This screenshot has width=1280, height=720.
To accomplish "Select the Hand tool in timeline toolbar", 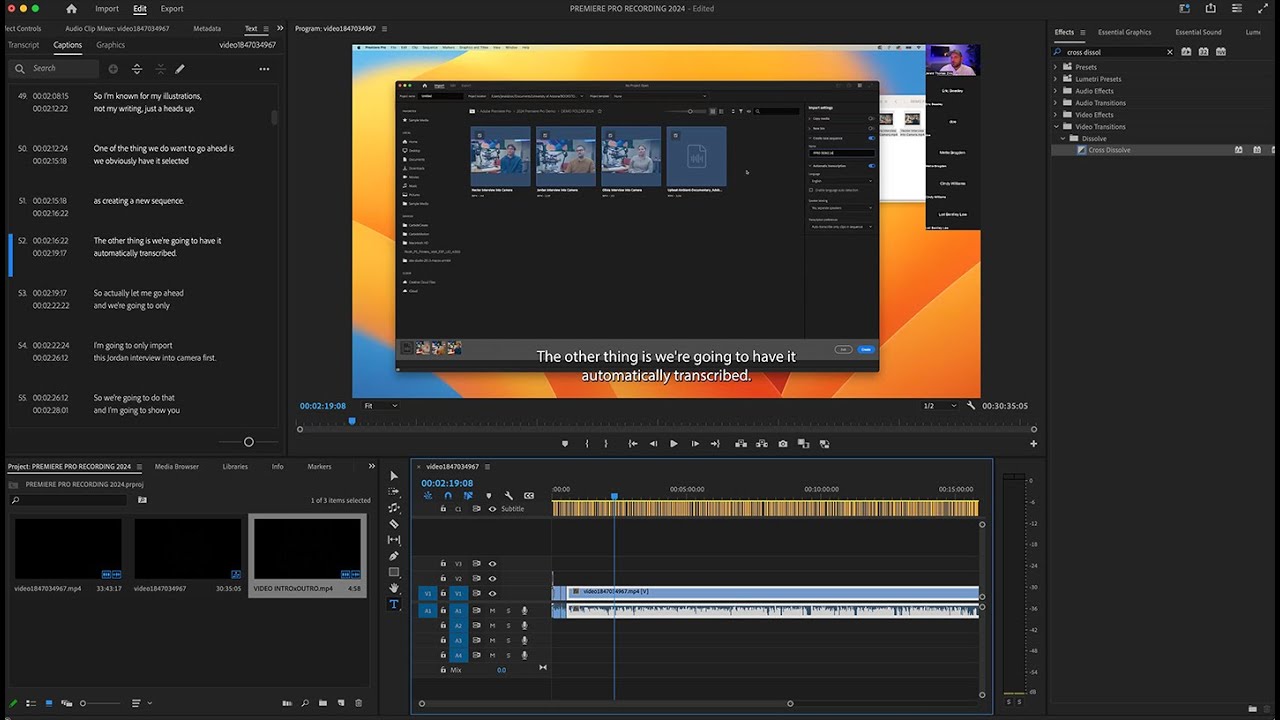I will coord(394,588).
